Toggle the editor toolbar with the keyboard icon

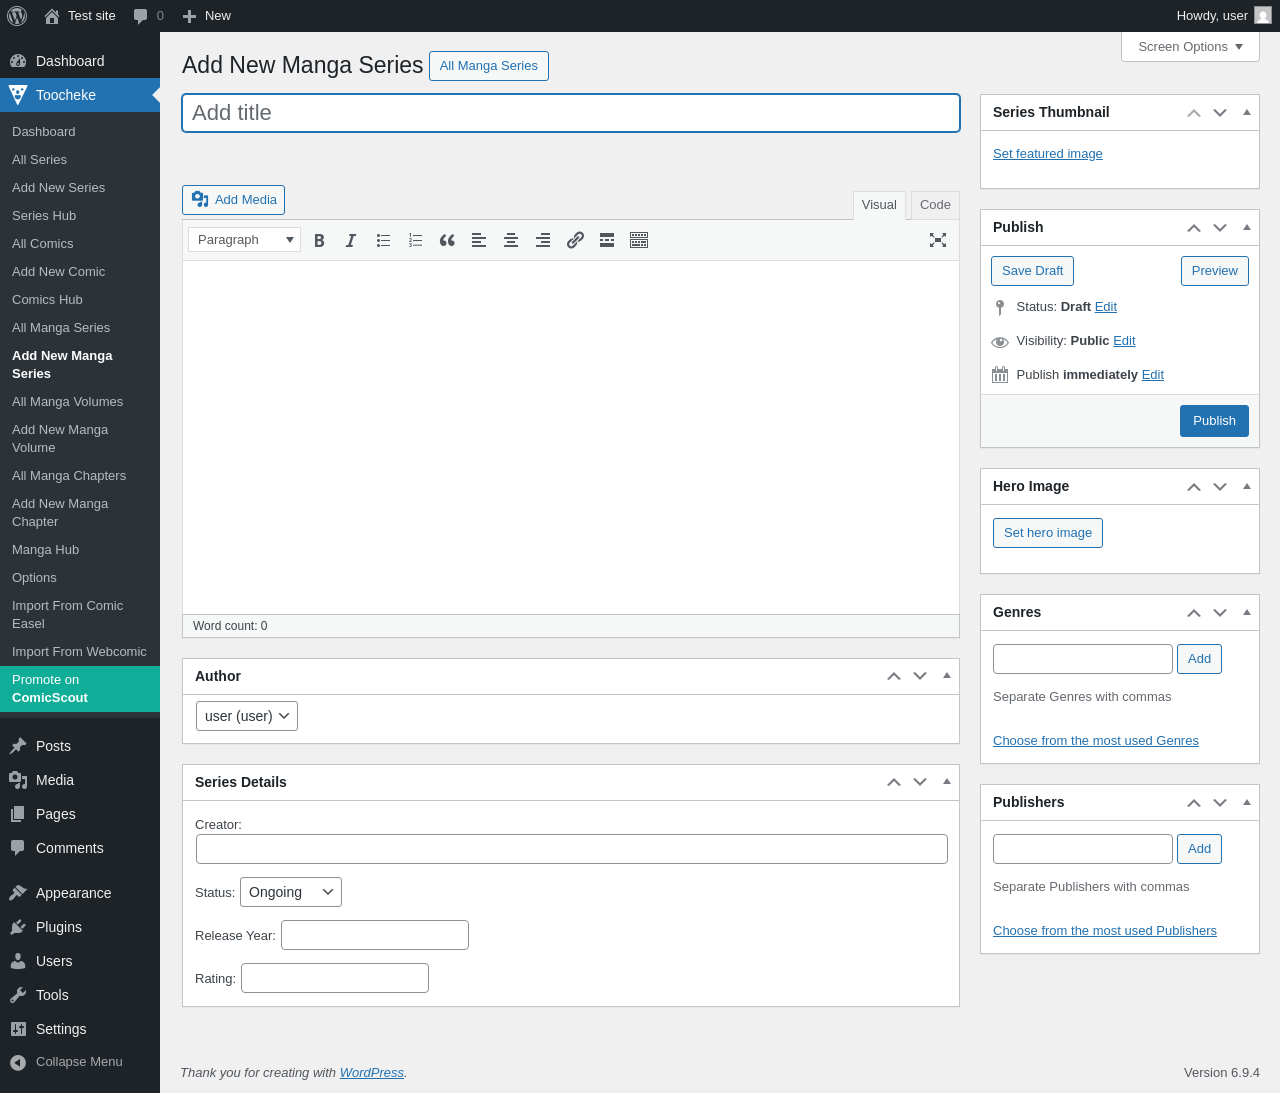point(639,240)
